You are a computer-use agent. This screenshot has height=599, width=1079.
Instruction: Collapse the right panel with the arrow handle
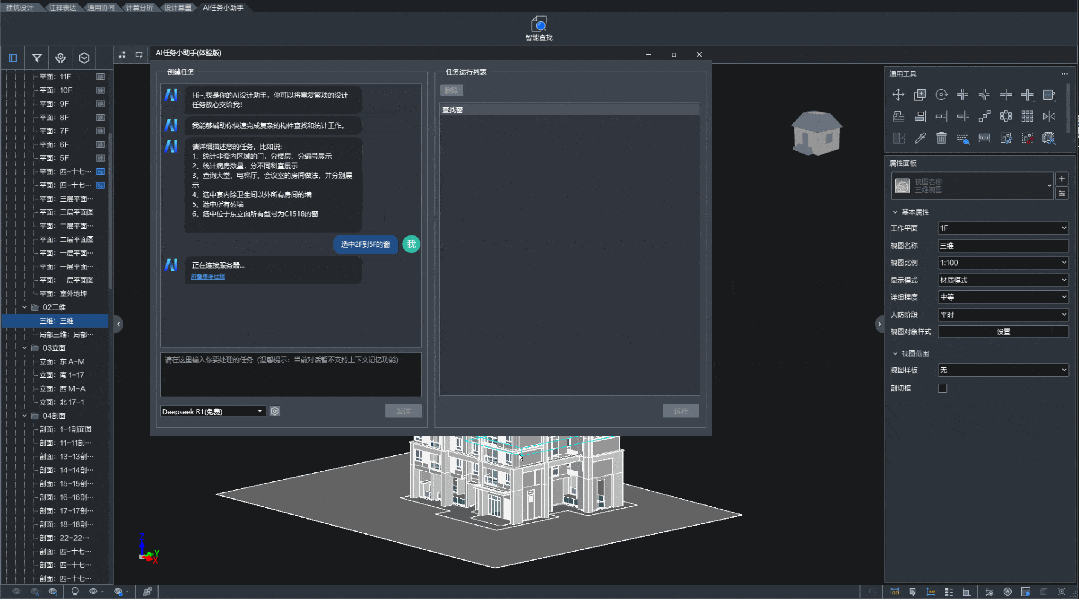(x=879, y=324)
